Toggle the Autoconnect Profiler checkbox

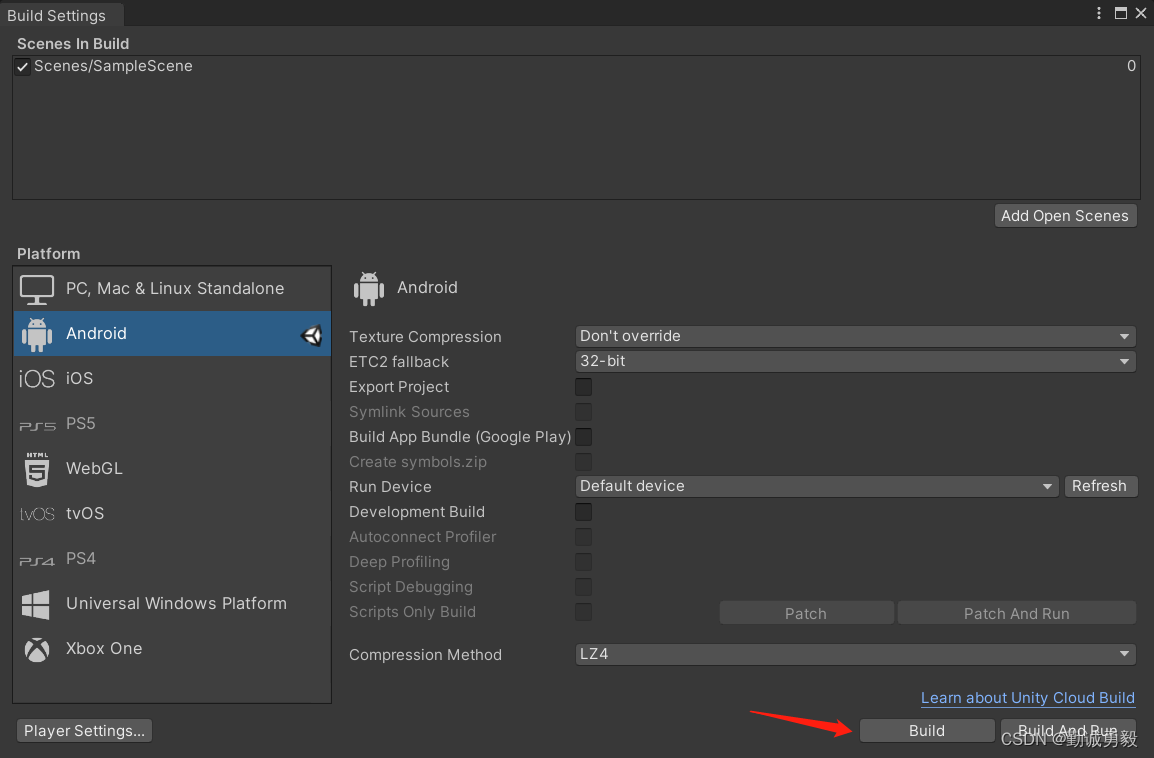click(584, 537)
